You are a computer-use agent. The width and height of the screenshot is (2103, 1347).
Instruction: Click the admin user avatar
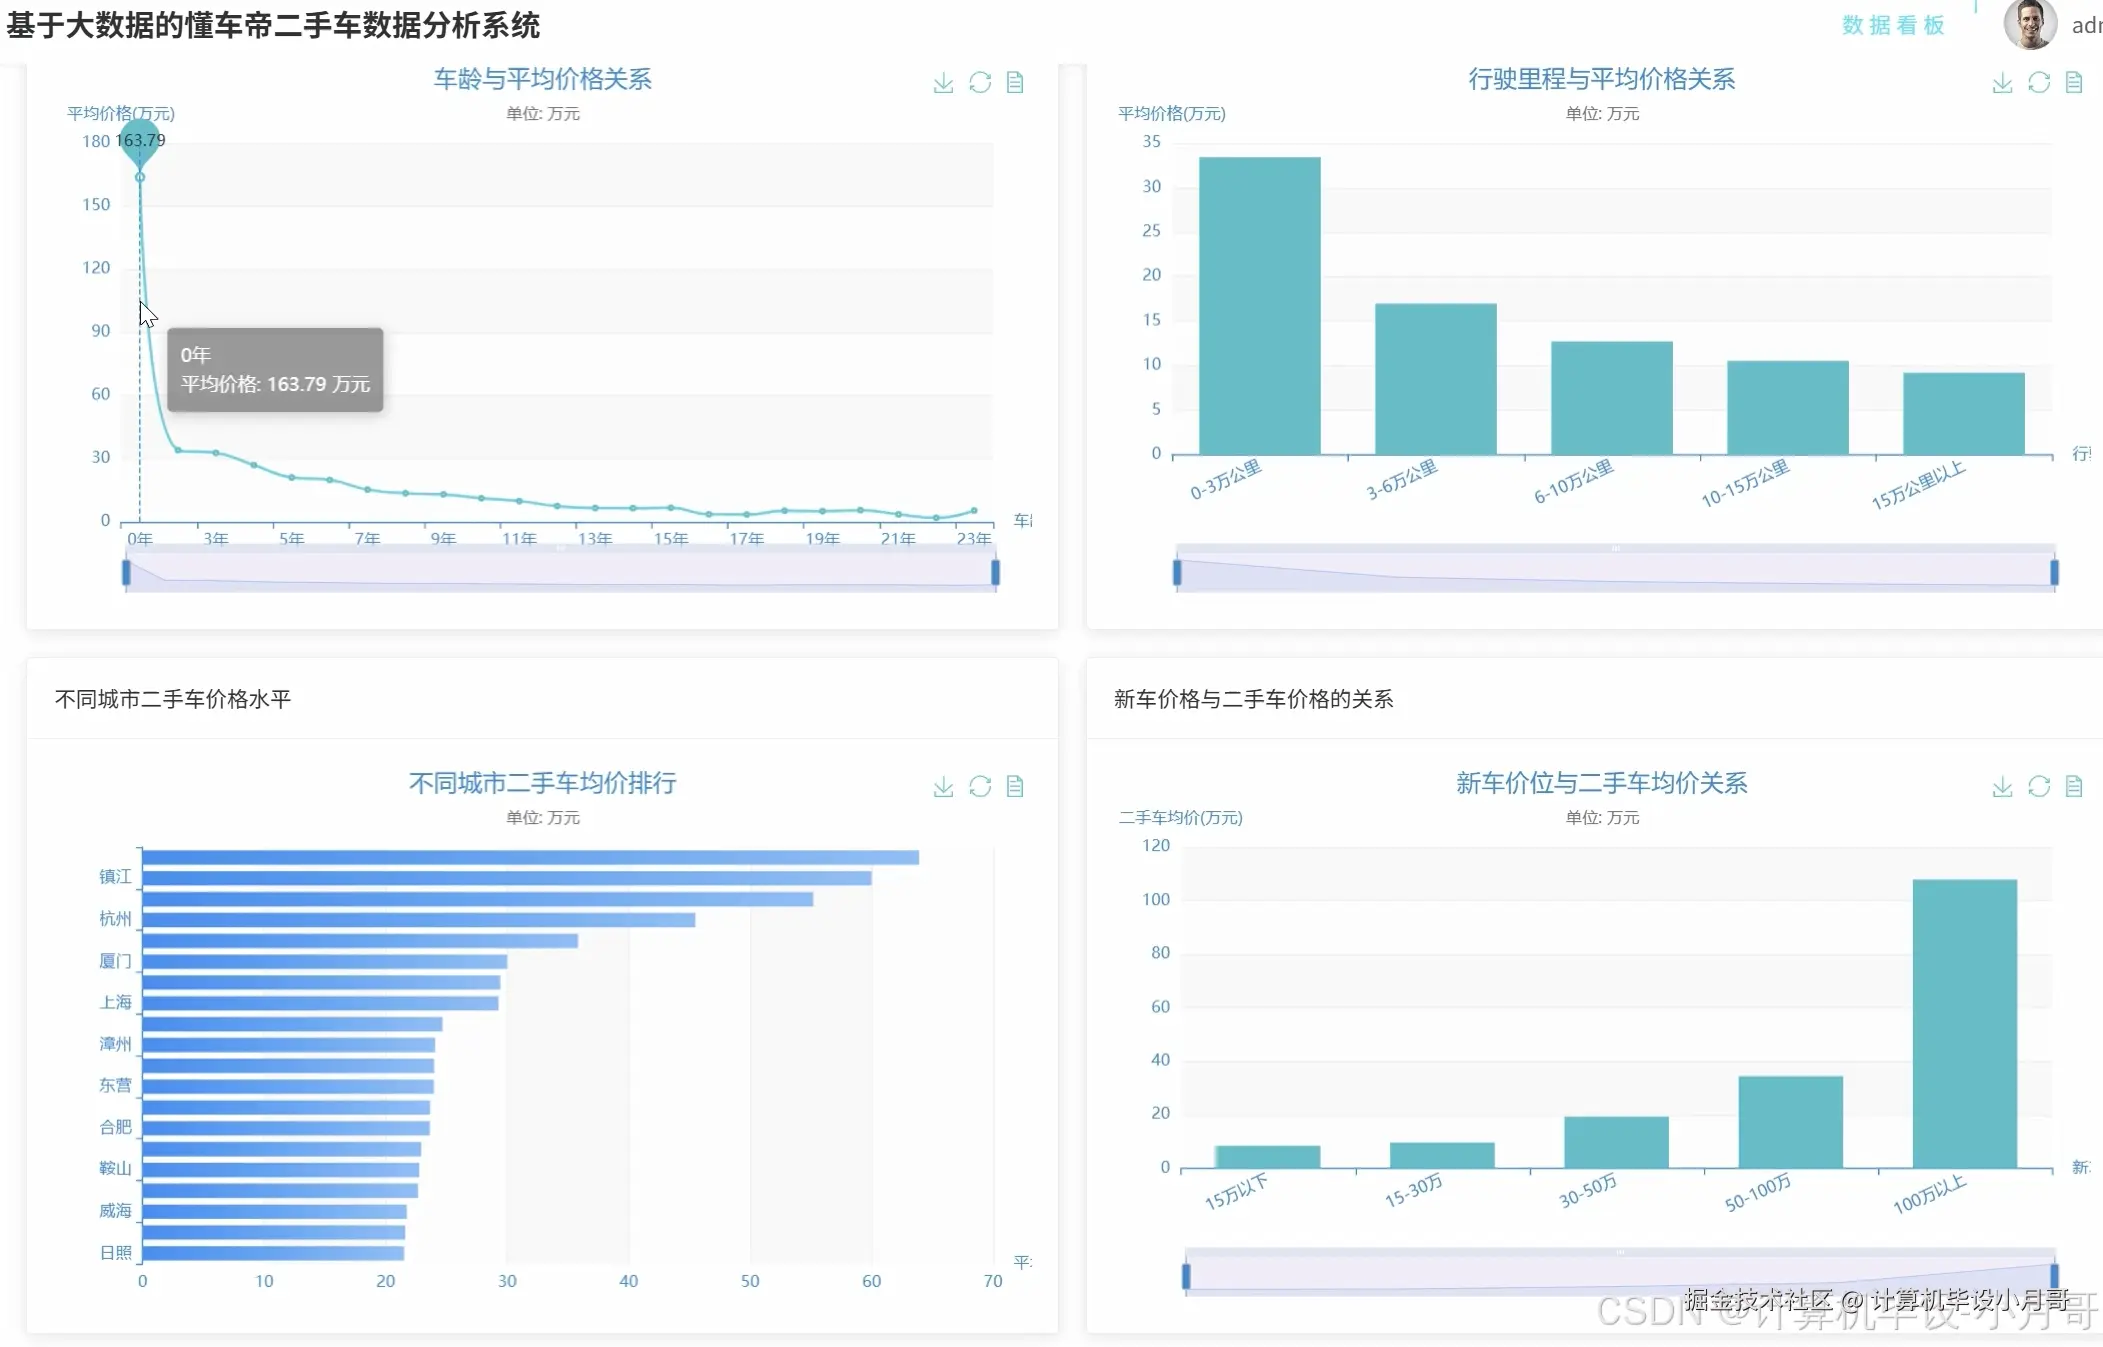pos(2030,24)
